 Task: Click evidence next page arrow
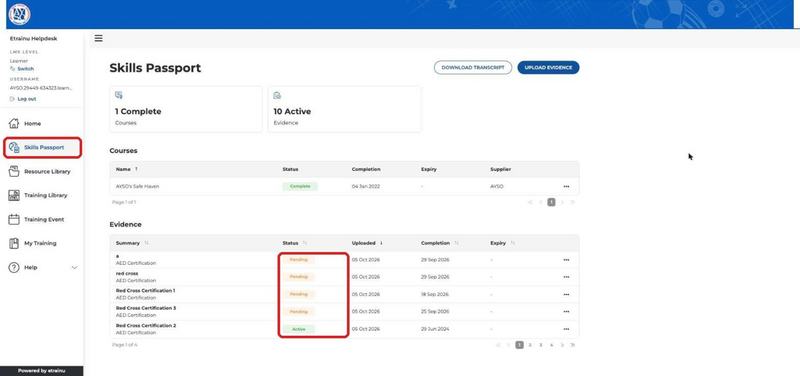point(562,345)
